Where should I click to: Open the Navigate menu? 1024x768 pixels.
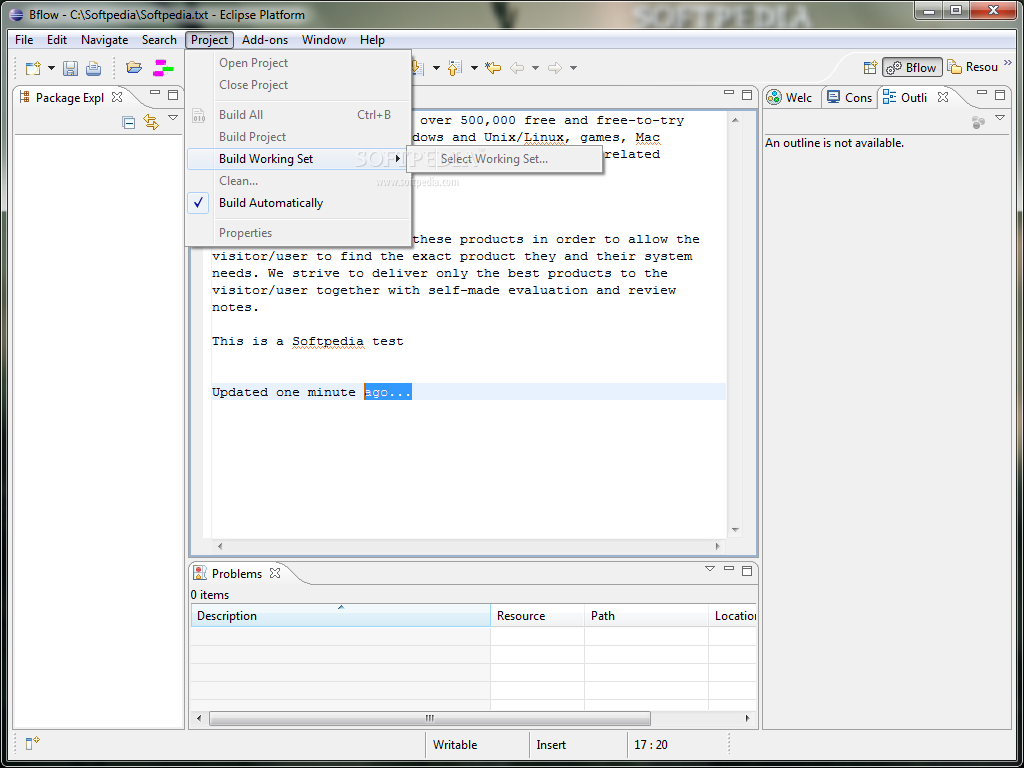point(104,40)
